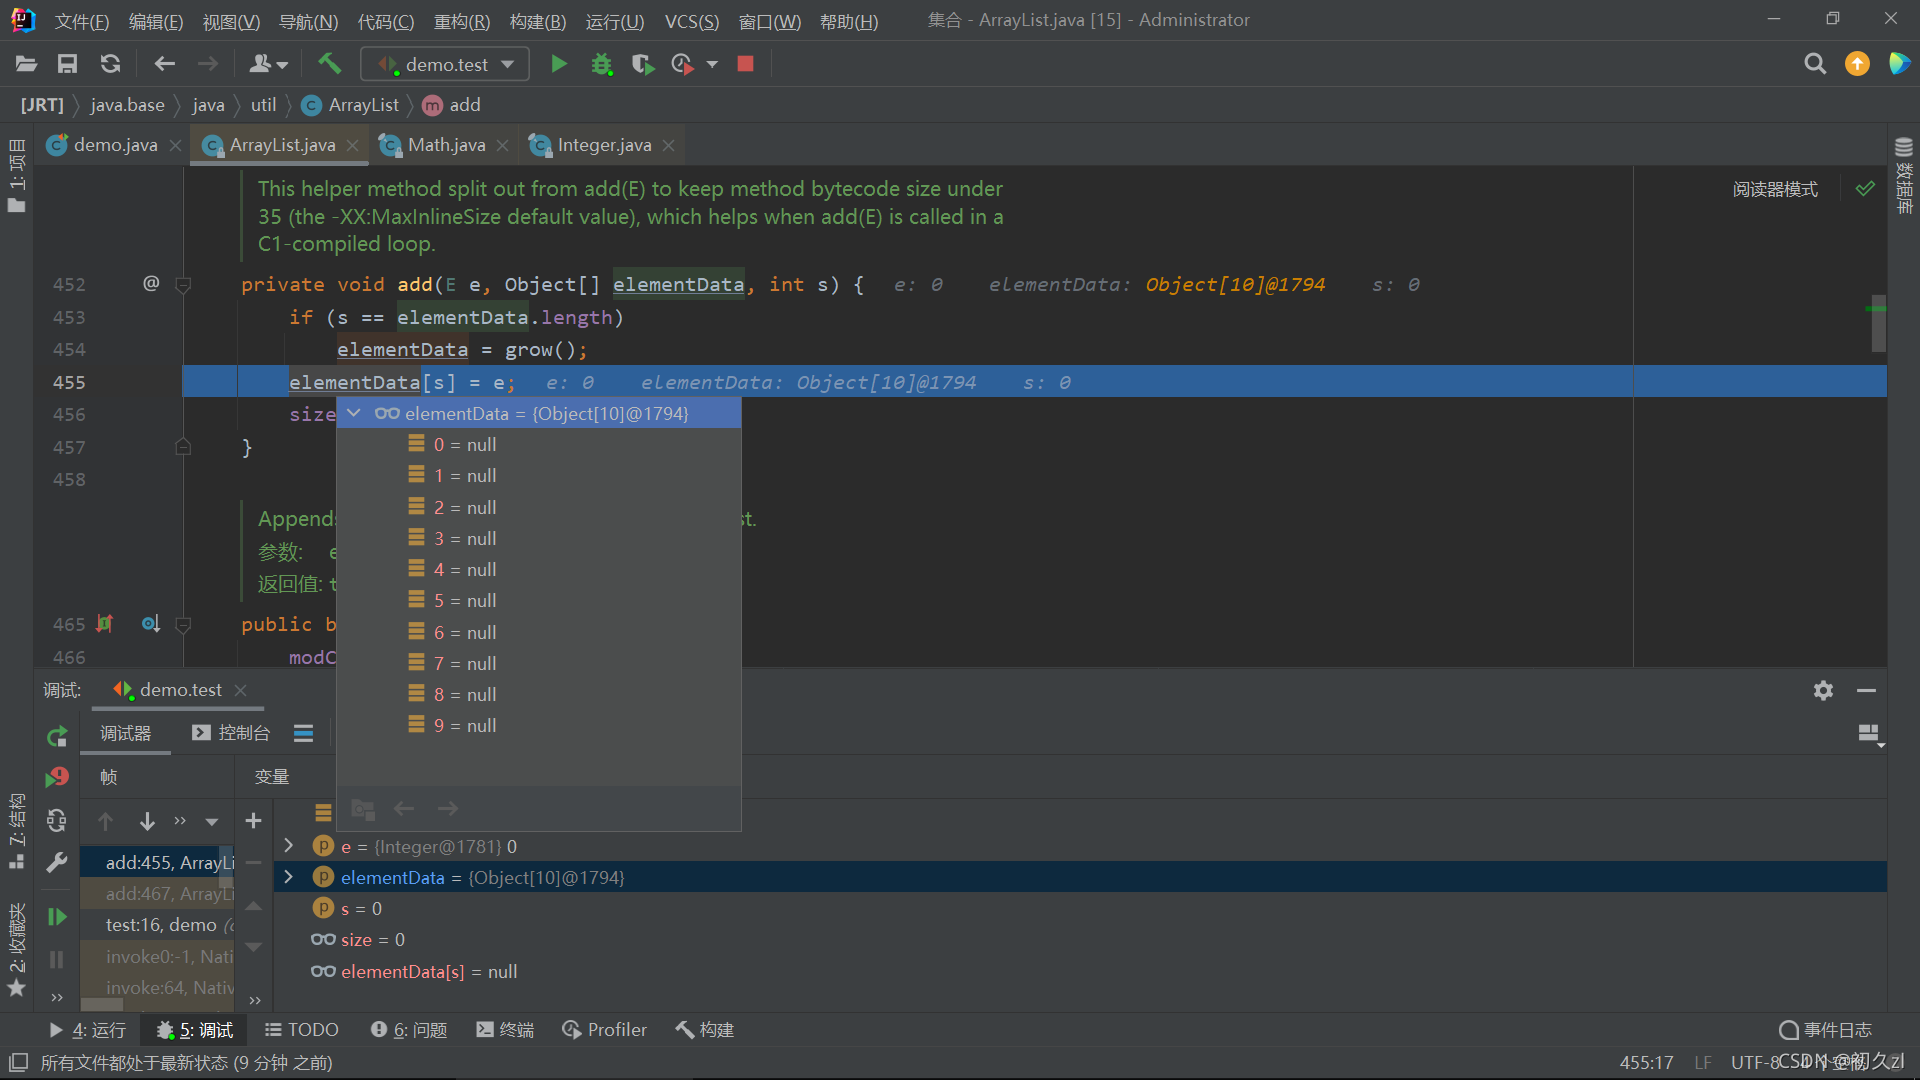
Task: Click the green inspection checkmark in the editor
Action: 1865,188
